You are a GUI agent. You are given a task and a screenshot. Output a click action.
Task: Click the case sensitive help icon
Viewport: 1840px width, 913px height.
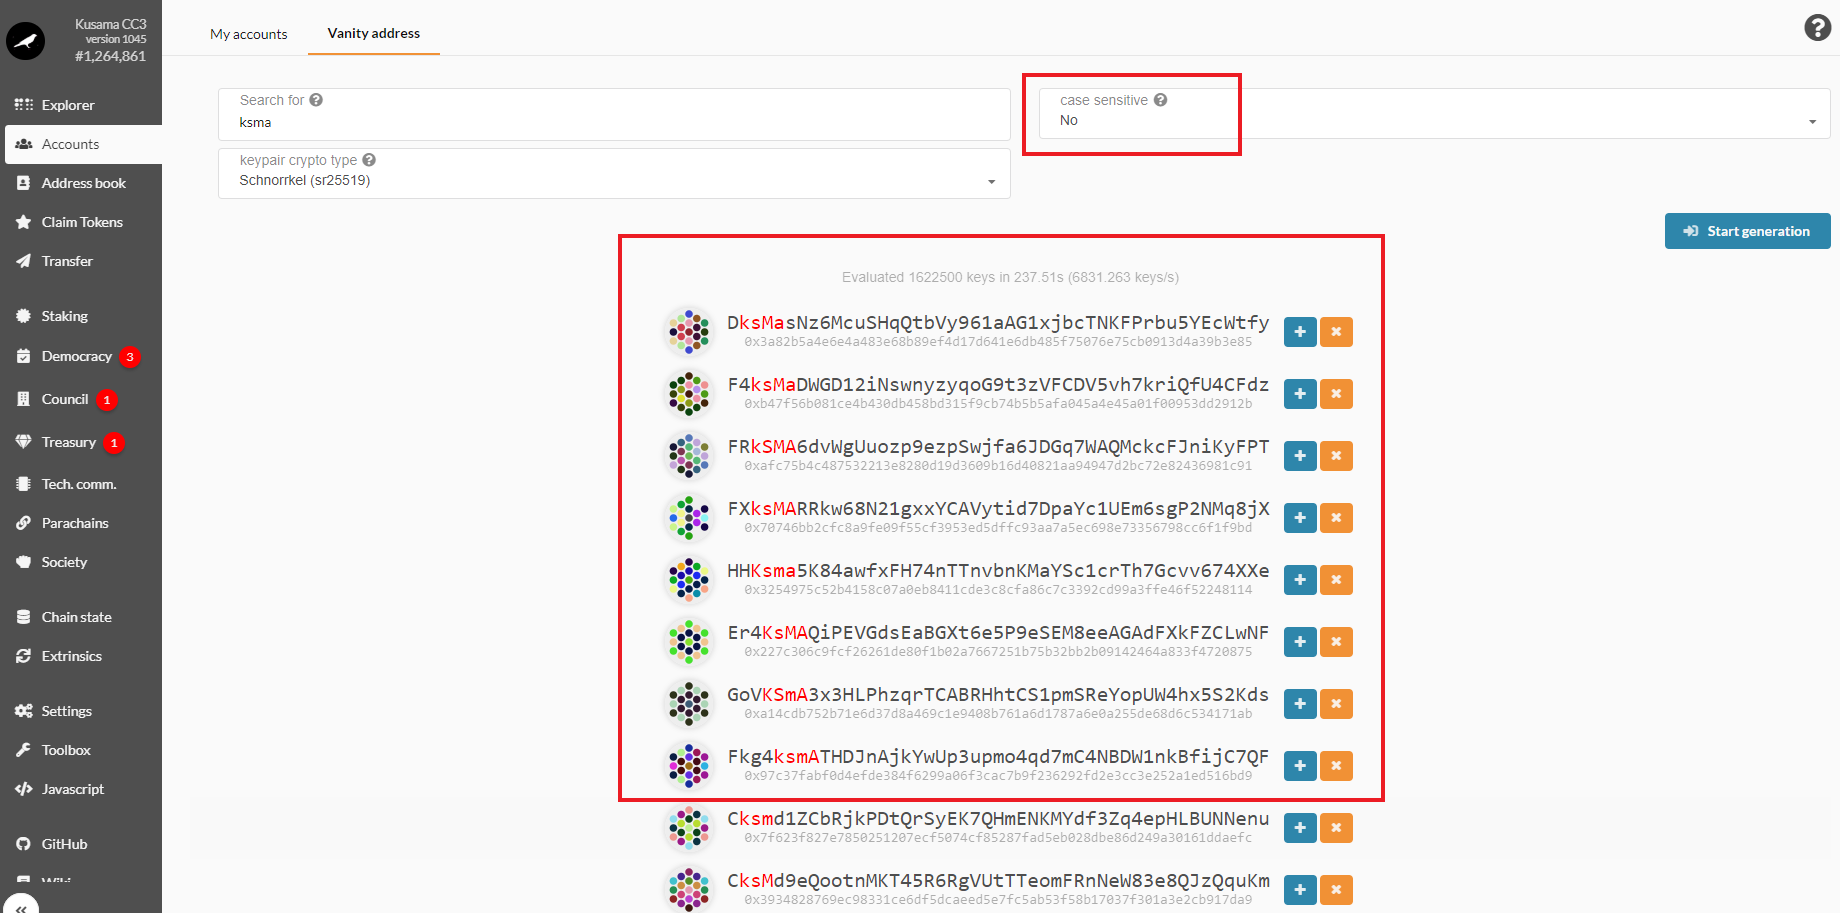[1160, 100]
